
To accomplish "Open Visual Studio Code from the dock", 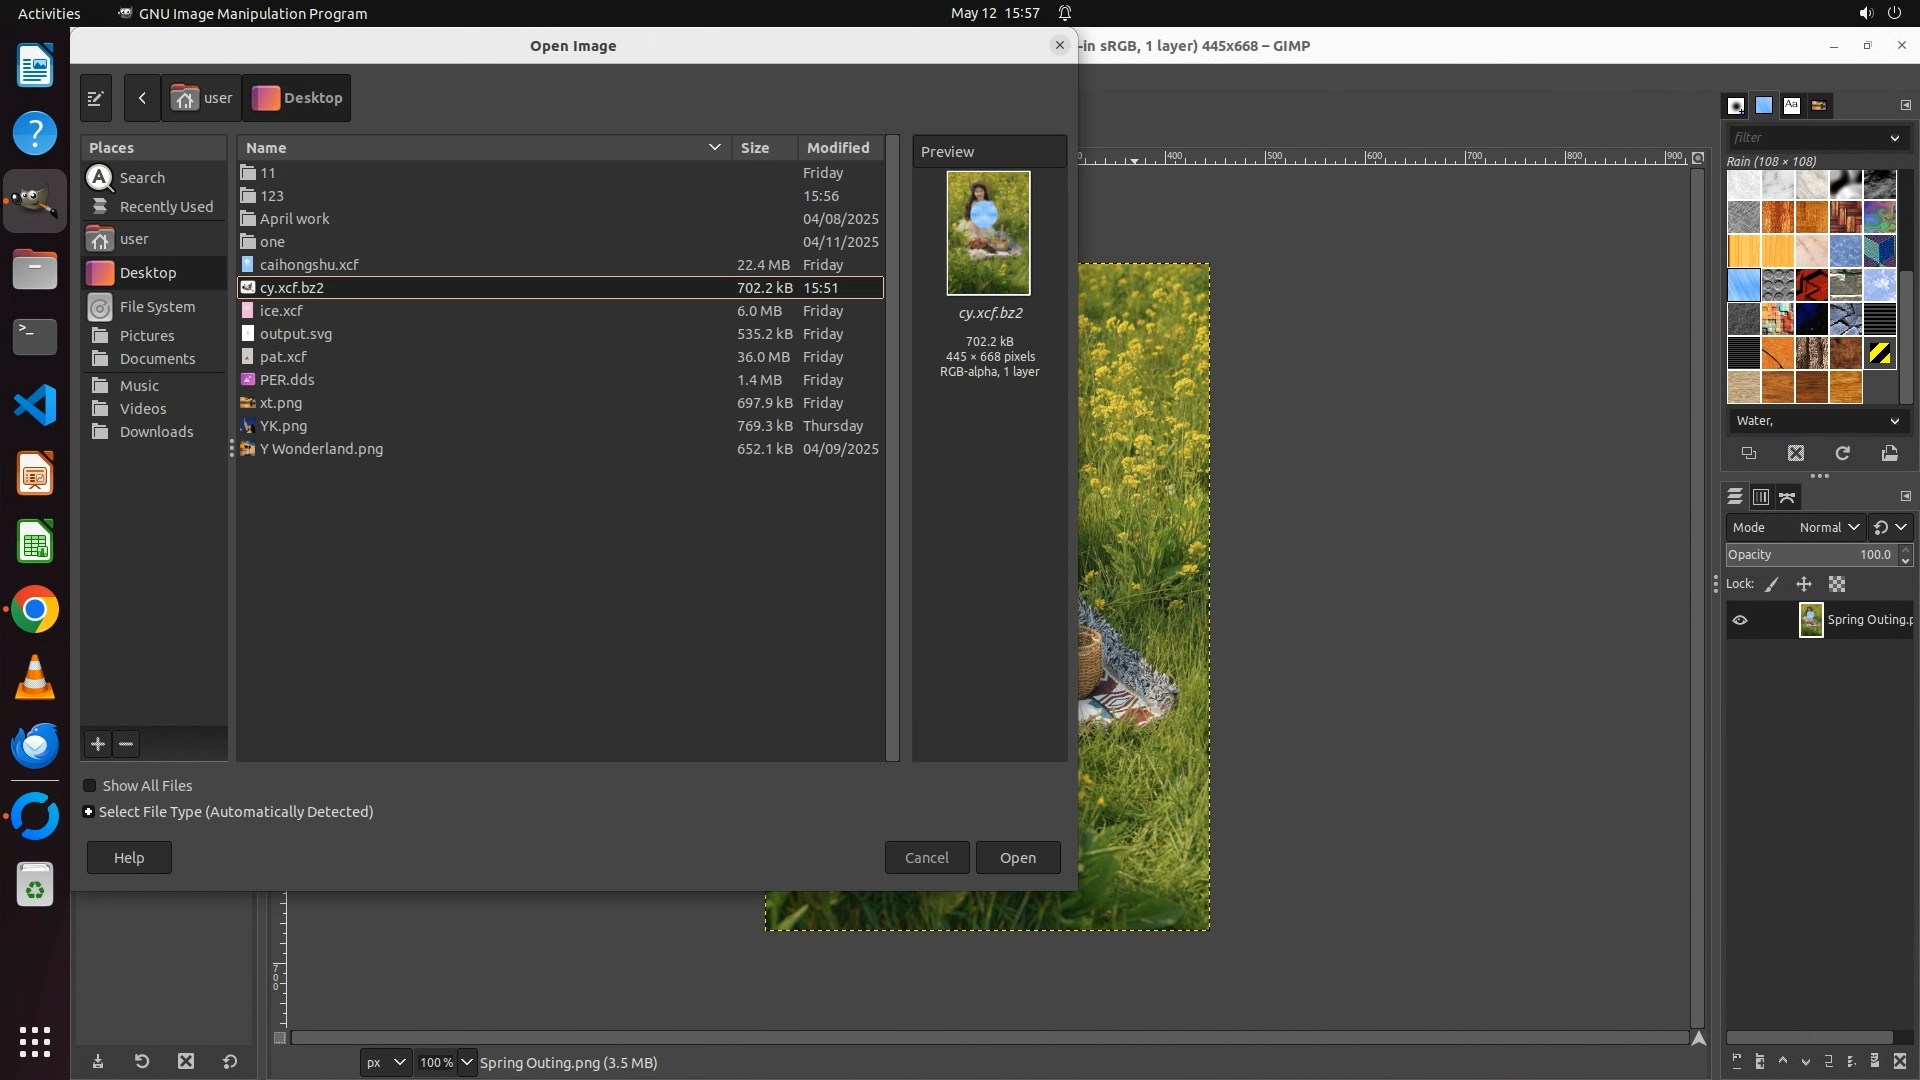I will (x=35, y=405).
